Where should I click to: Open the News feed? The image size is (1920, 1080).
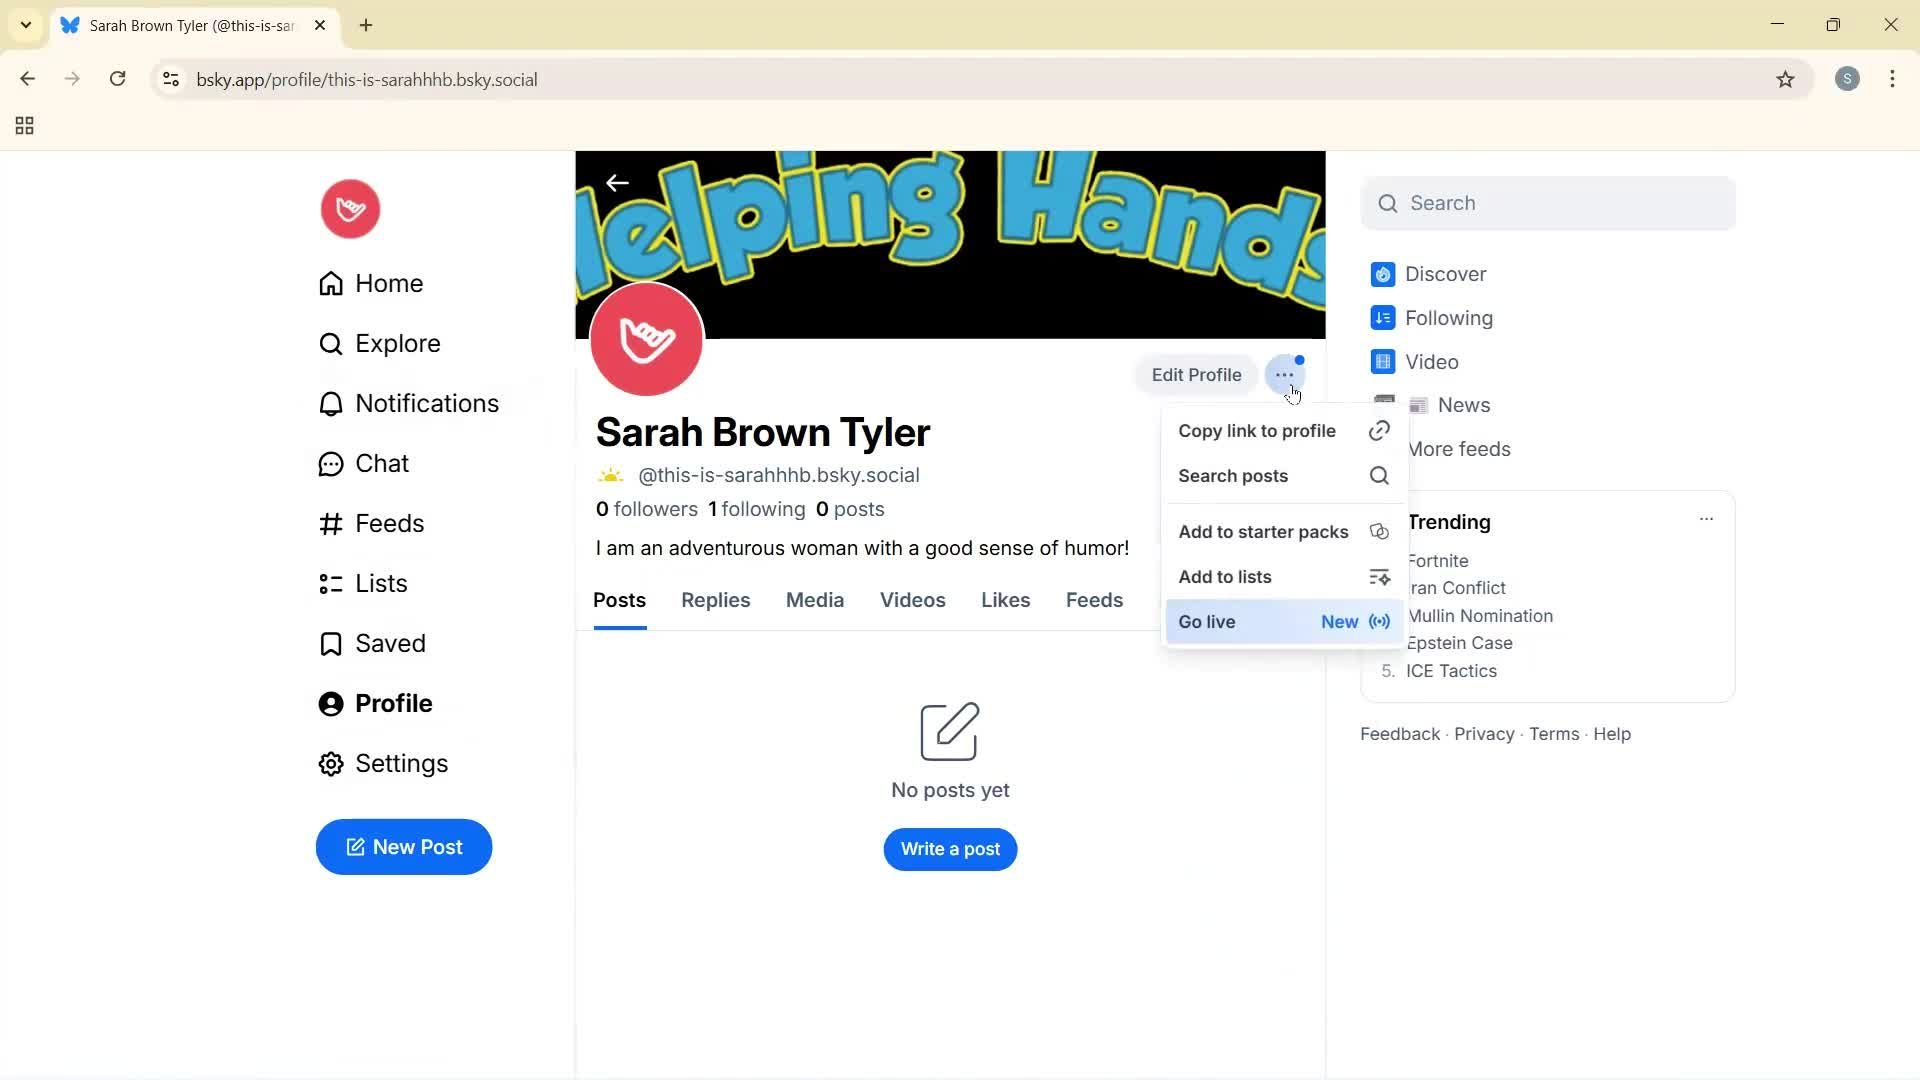coord(1463,405)
